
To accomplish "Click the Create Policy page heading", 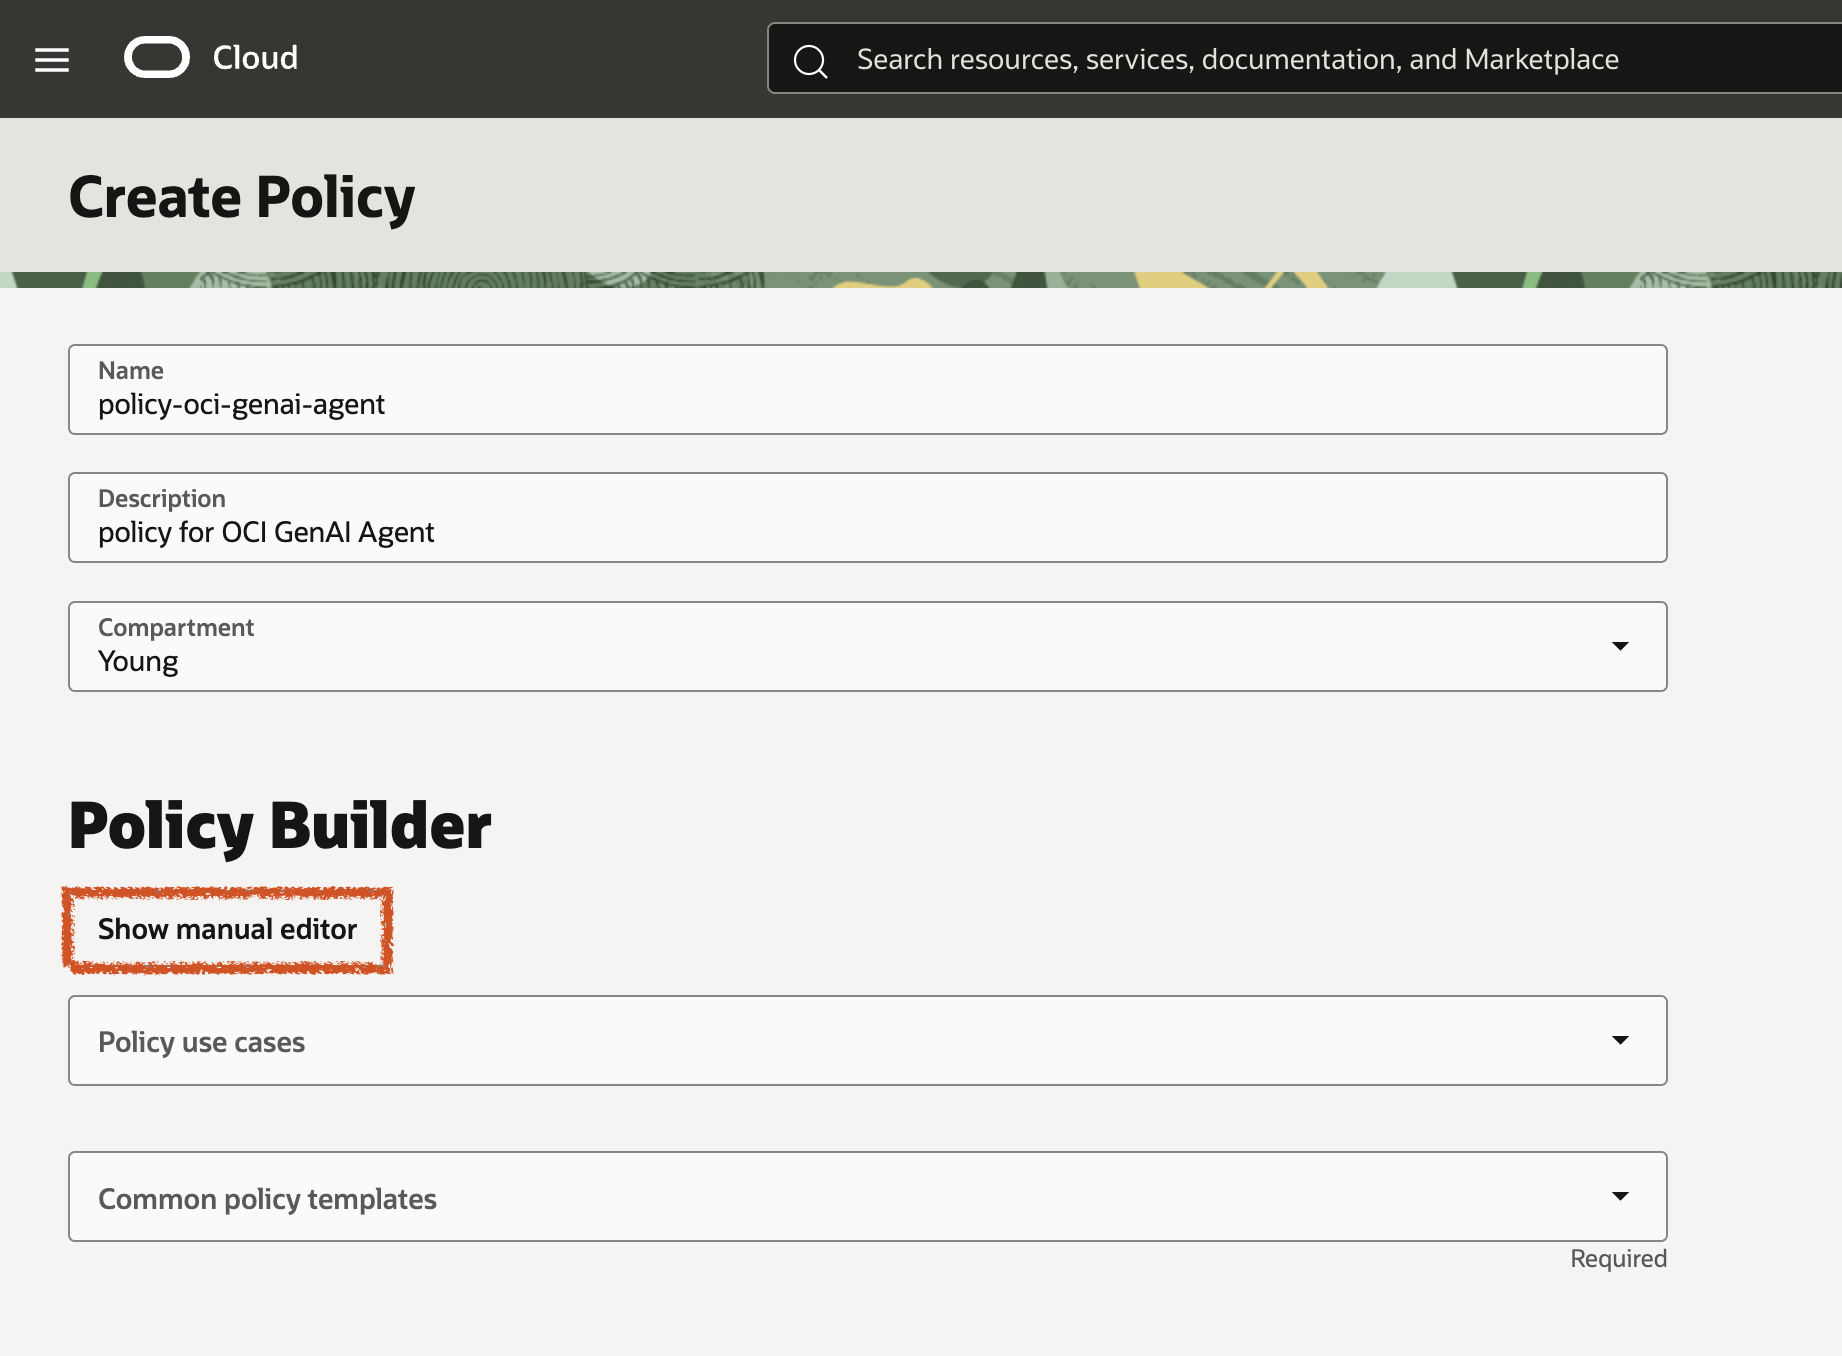I will [x=242, y=196].
